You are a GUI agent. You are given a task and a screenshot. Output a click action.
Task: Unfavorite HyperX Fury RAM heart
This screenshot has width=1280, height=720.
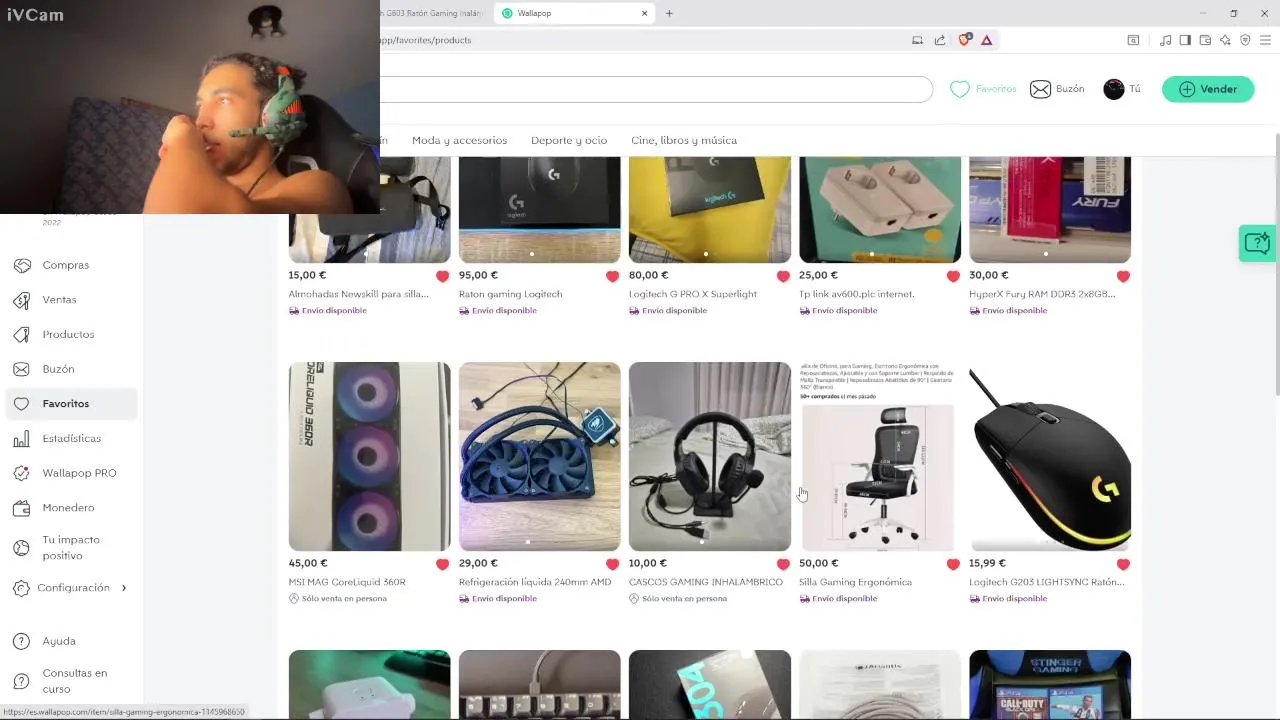coord(1123,276)
